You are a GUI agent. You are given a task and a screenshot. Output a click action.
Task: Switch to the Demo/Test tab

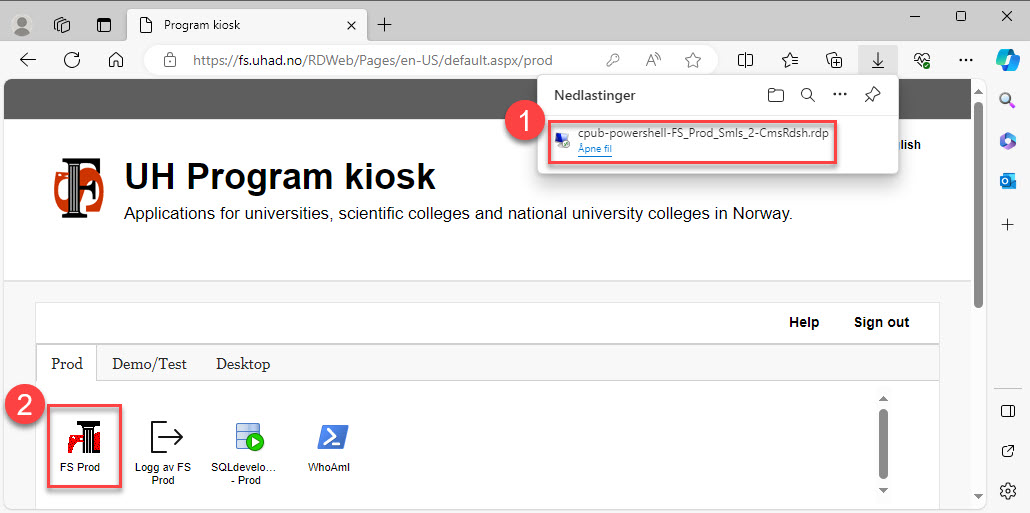[x=149, y=363]
